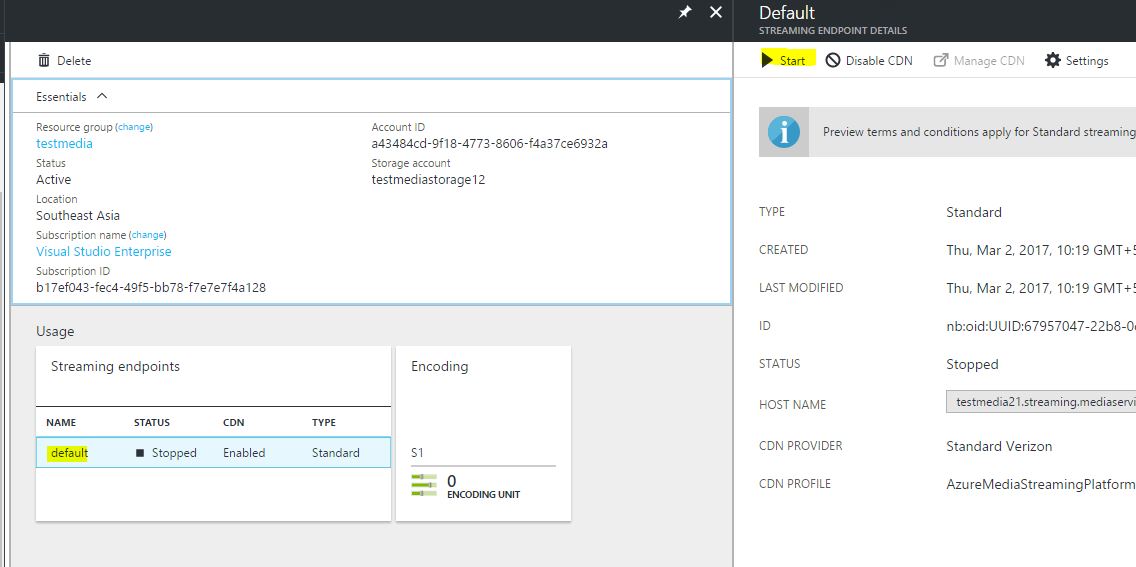
Task: Click the STATUS column header
Action: coord(152,423)
